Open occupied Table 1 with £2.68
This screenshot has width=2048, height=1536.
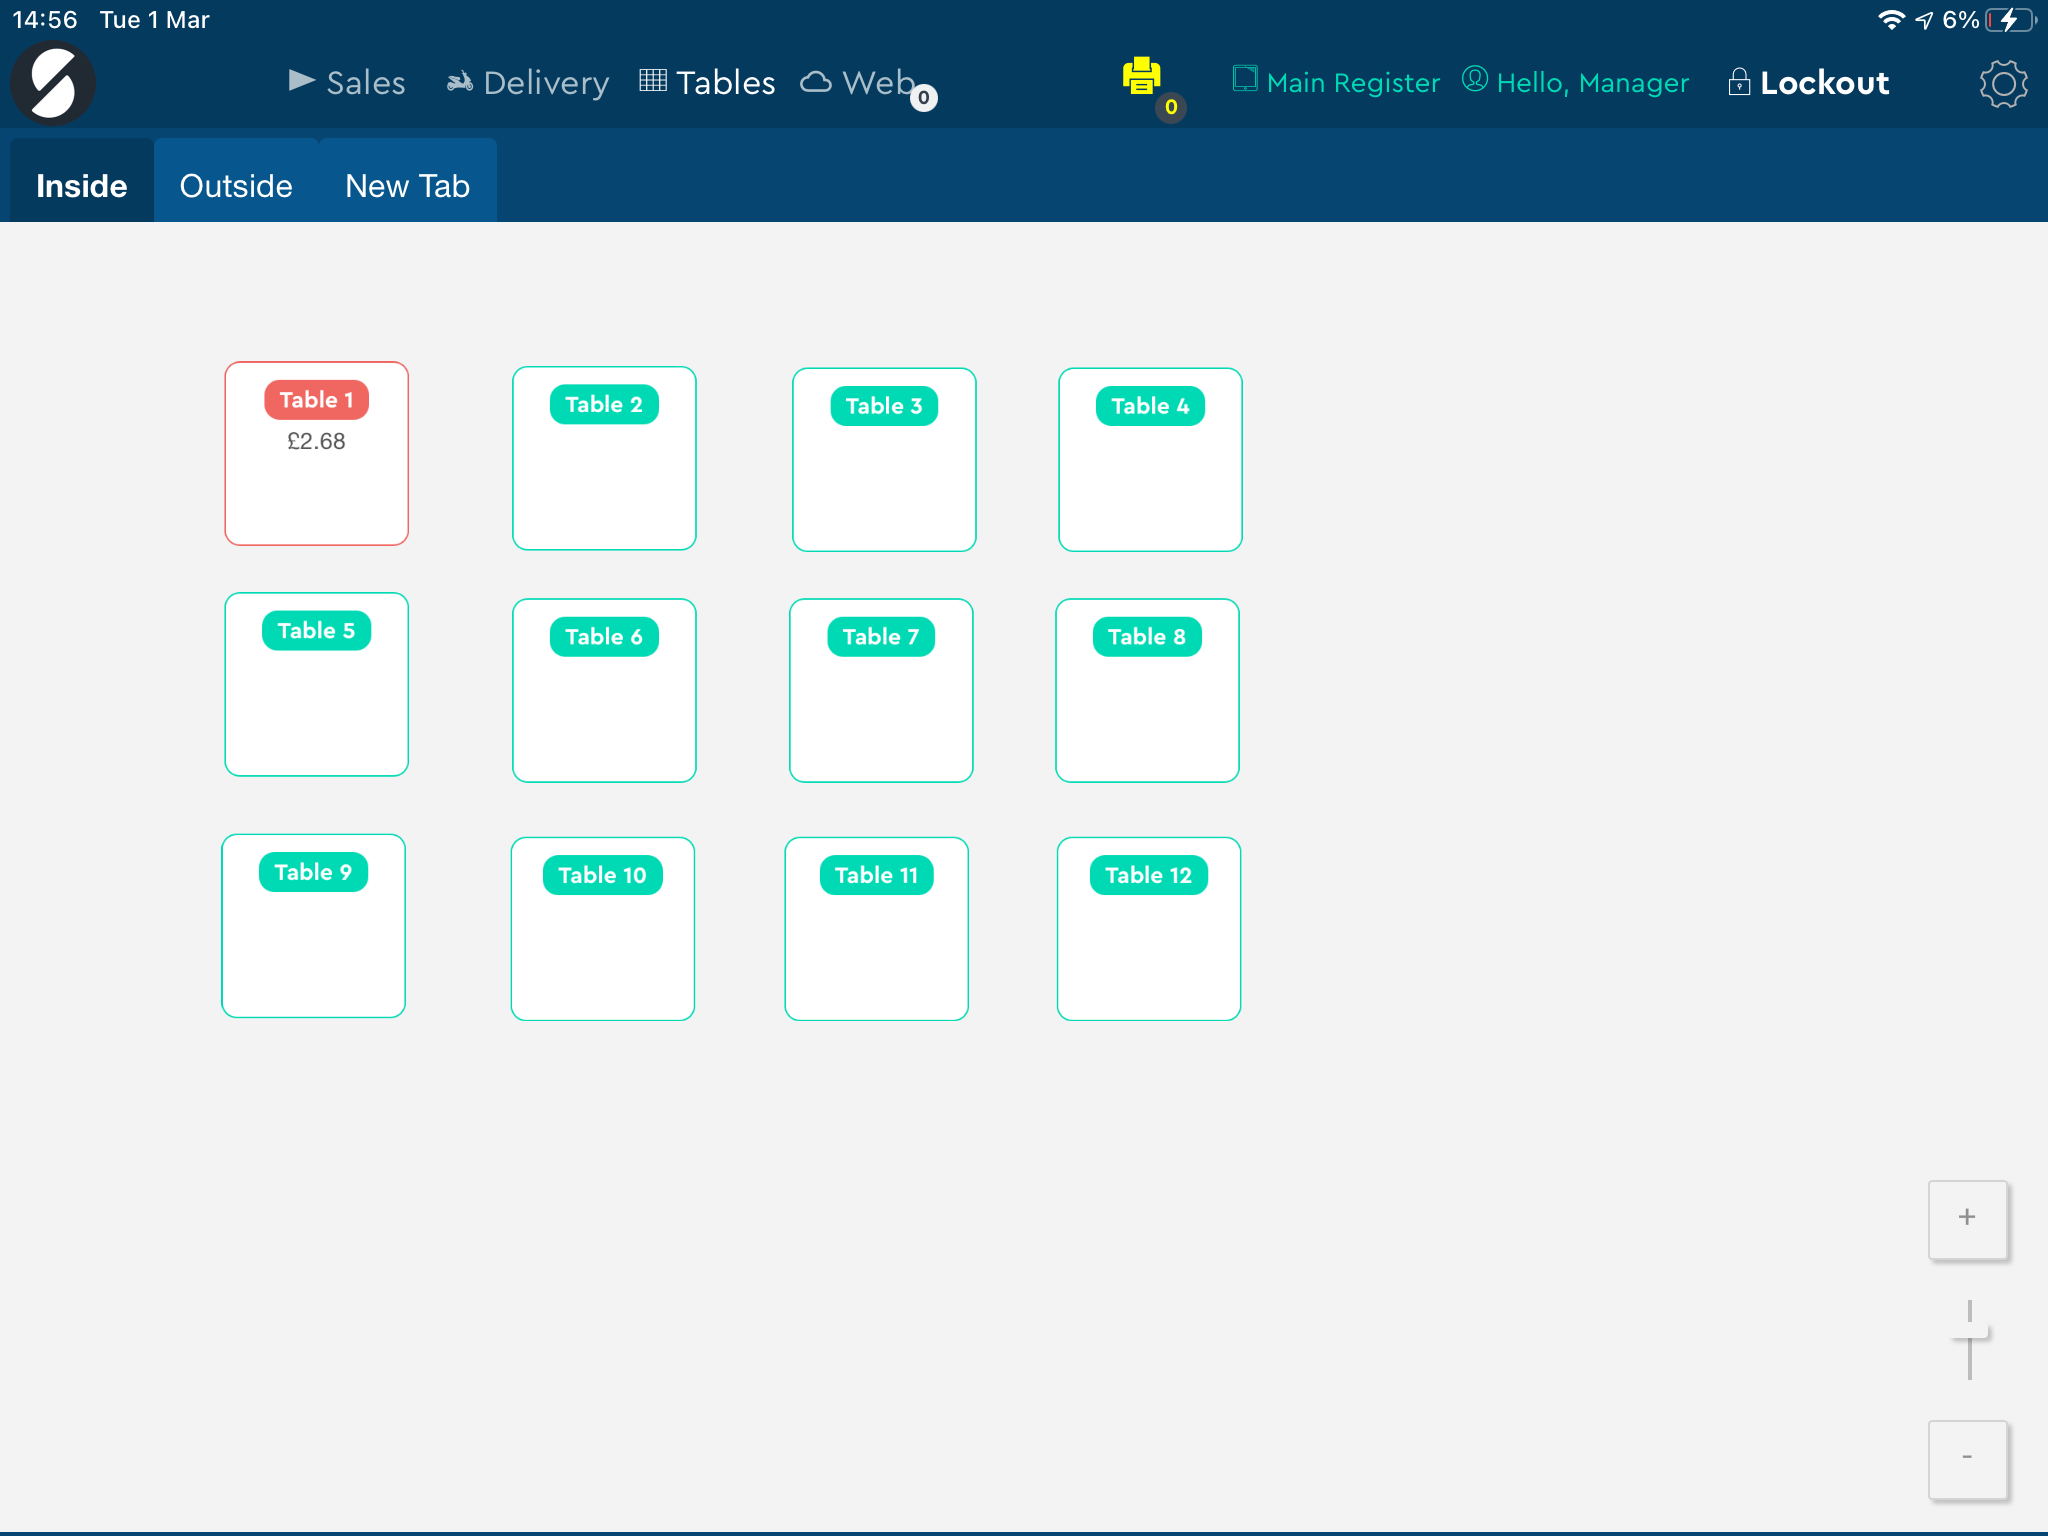[317, 454]
